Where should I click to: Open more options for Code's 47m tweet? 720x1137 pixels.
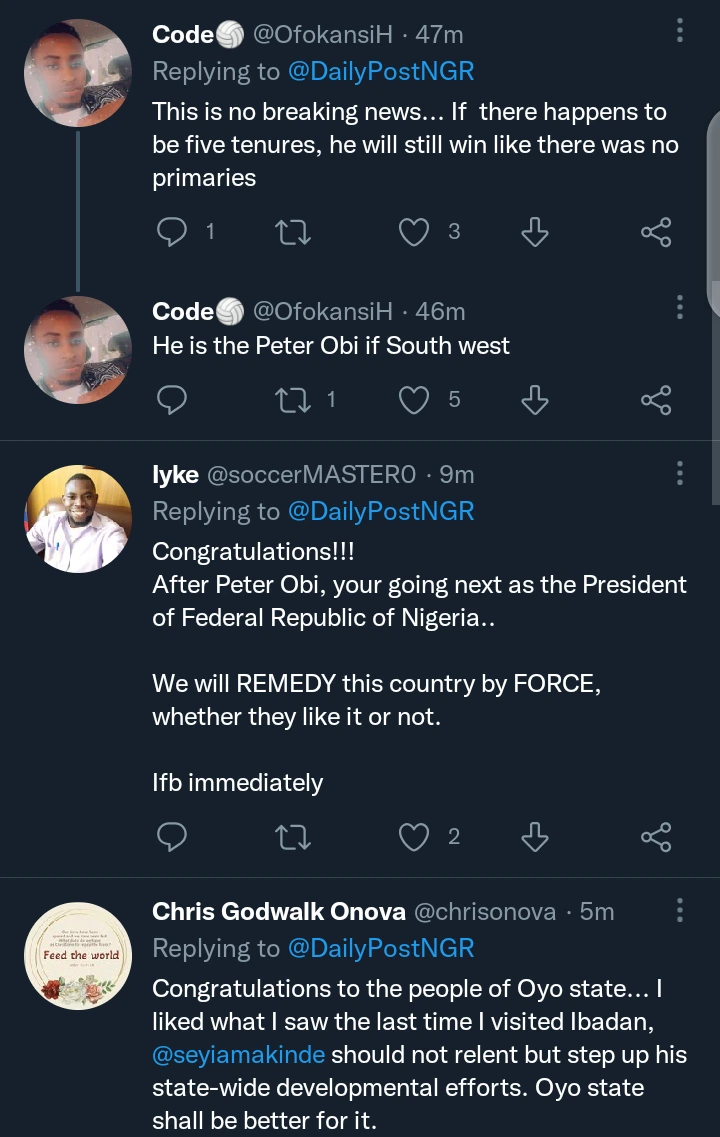pos(680,32)
